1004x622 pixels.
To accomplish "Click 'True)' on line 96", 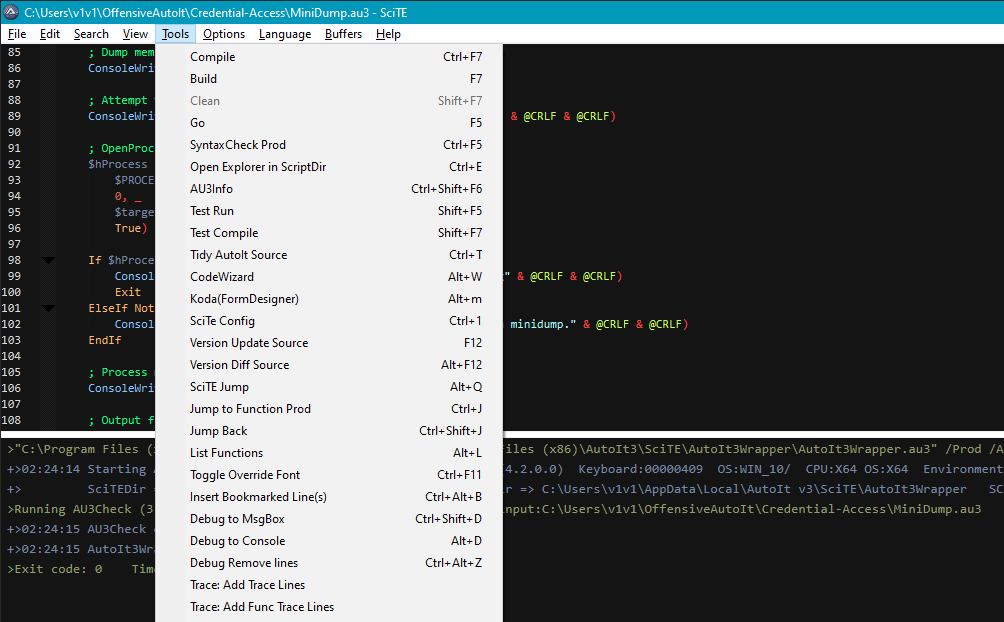I will (x=131, y=228).
